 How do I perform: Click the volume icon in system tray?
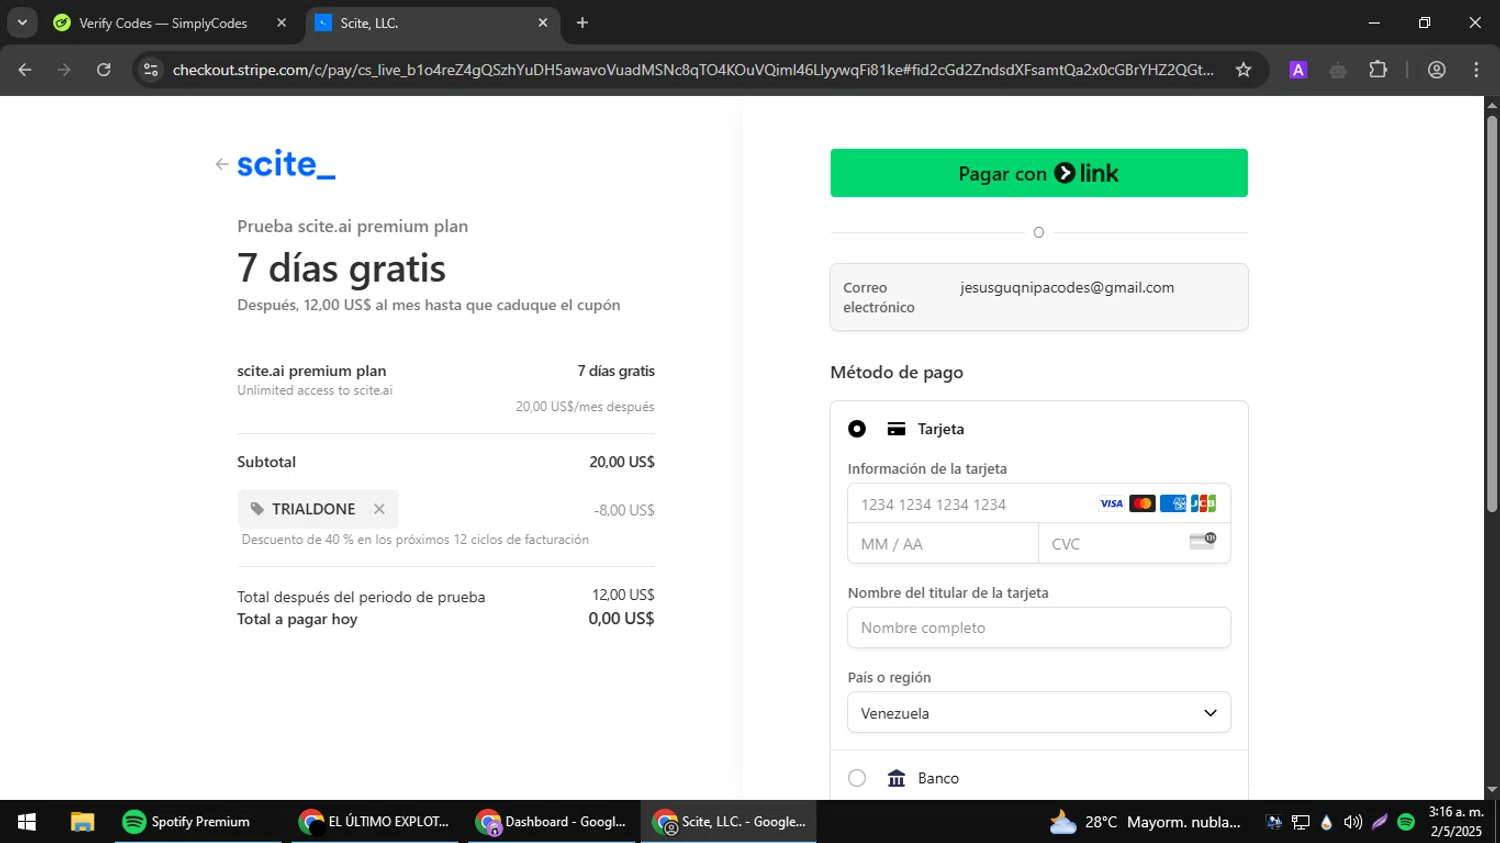point(1353,822)
